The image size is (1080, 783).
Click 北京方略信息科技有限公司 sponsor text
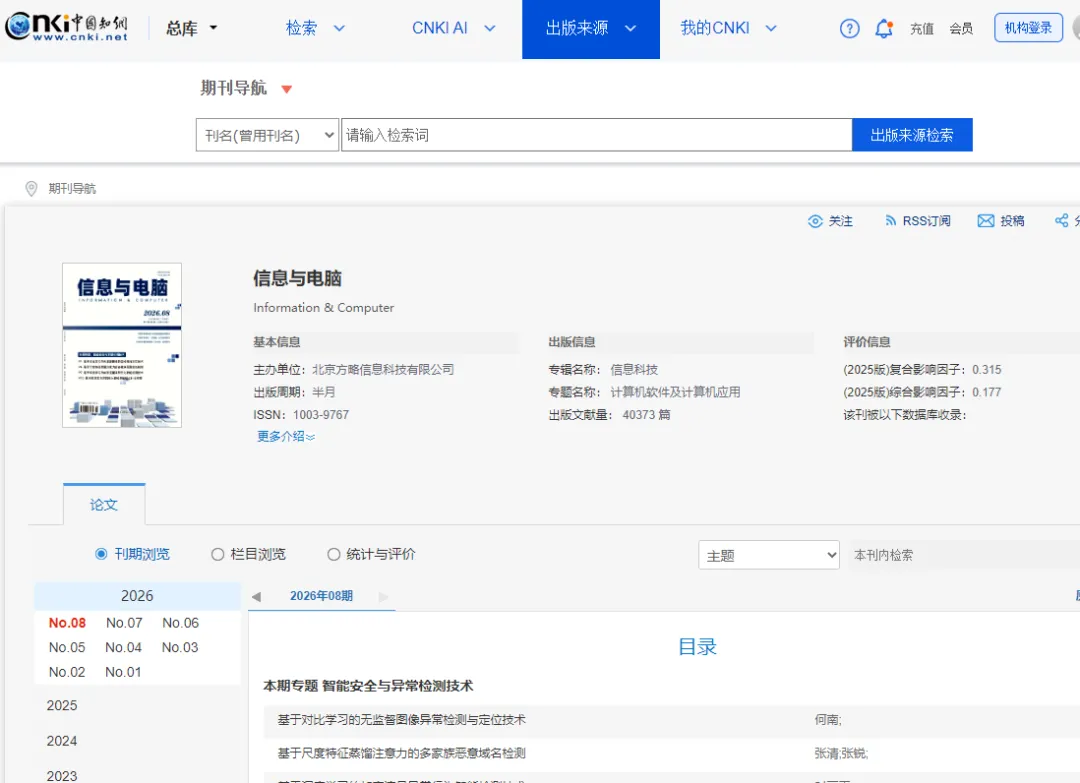pos(383,370)
